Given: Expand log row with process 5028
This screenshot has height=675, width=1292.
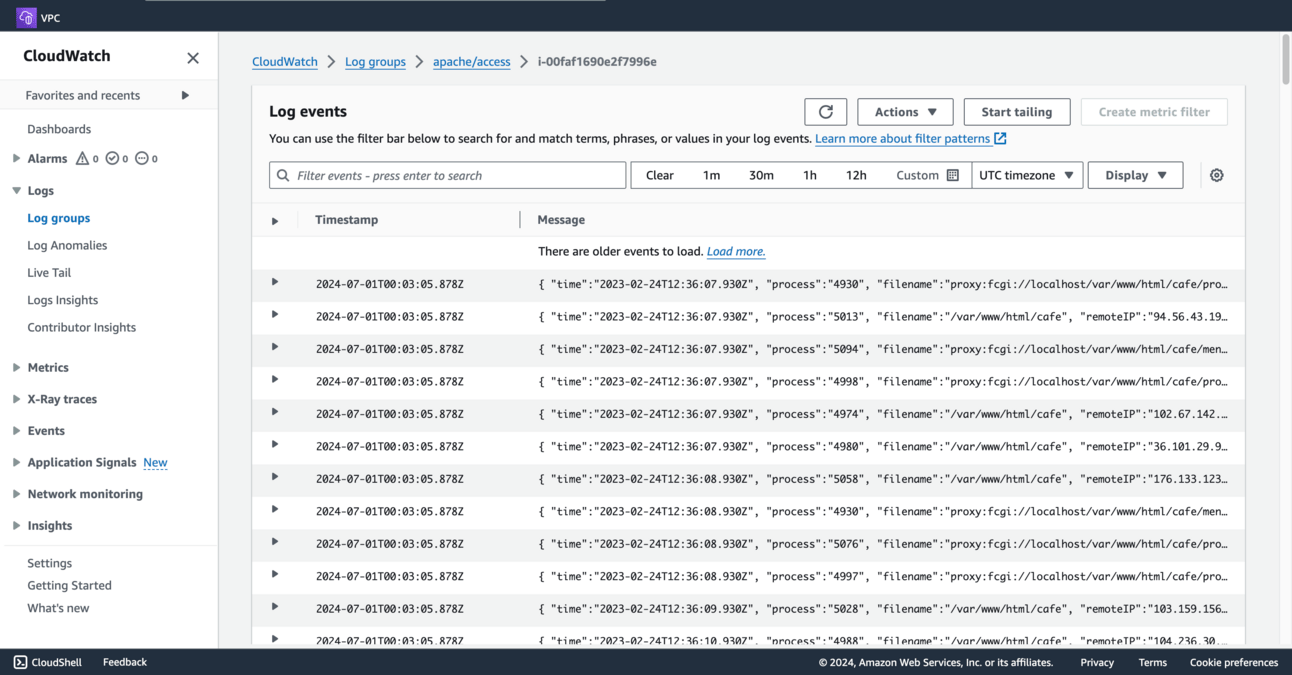Looking at the screenshot, I should point(275,607).
